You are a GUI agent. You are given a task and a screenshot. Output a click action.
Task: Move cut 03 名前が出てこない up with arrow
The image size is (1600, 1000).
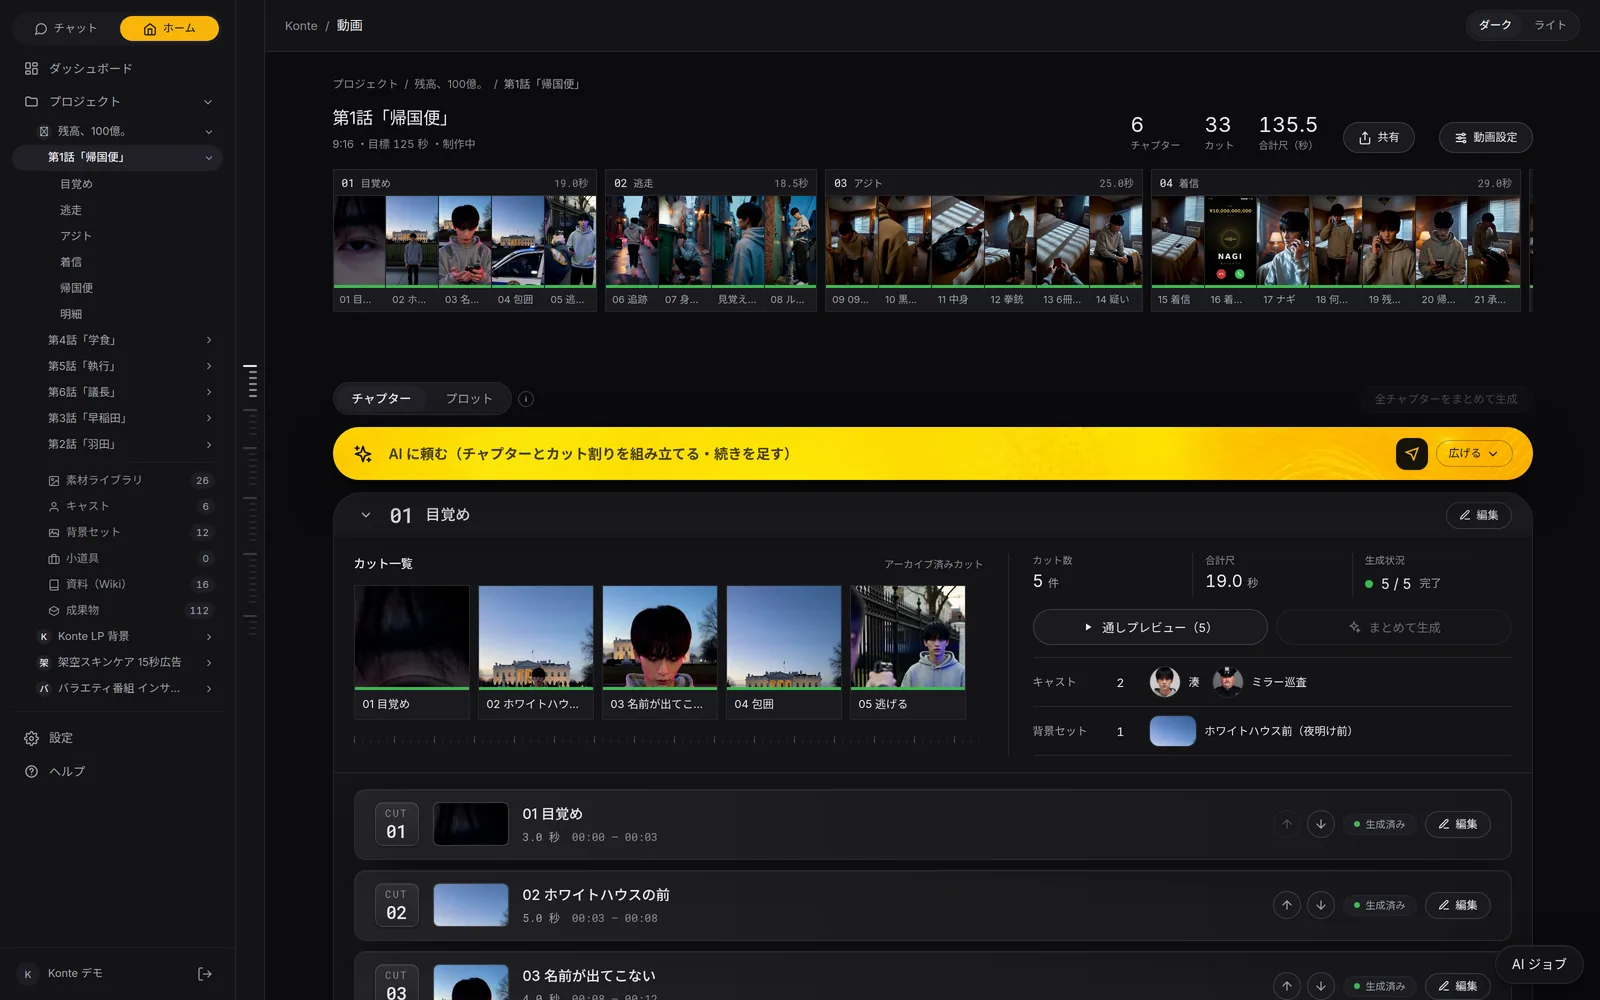pyautogui.click(x=1287, y=986)
